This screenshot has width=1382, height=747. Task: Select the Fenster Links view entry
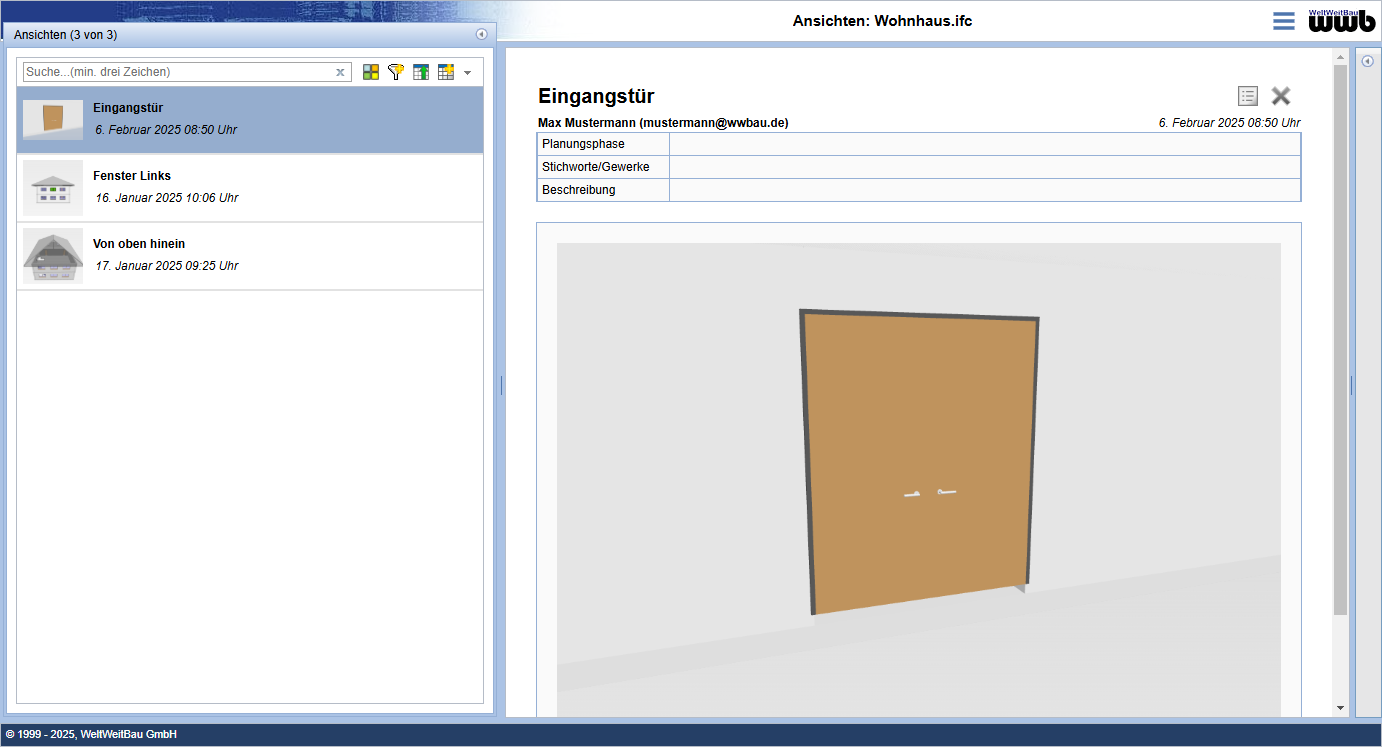pos(250,188)
